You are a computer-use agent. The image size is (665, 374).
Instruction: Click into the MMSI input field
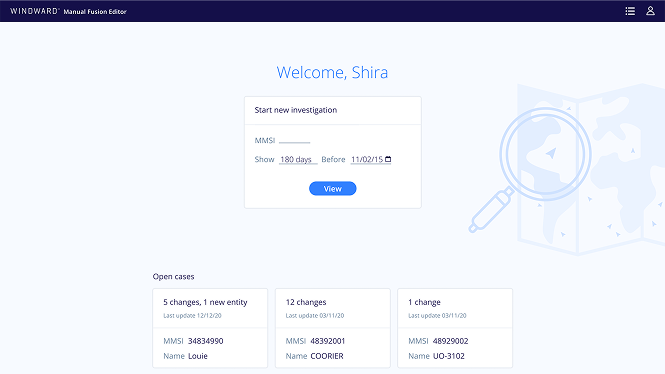pos(295,140)
